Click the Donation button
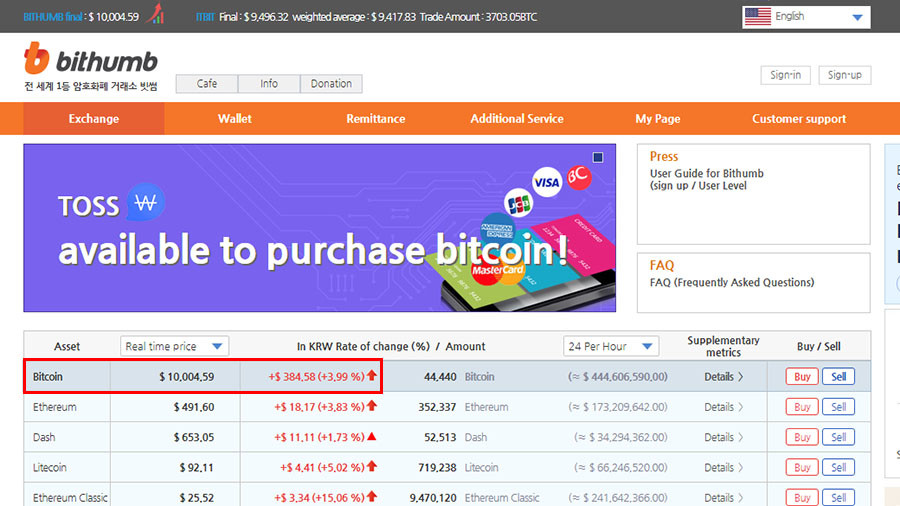Screen dimensions: 900x506 pyautogui.click(x=331, y=84)
